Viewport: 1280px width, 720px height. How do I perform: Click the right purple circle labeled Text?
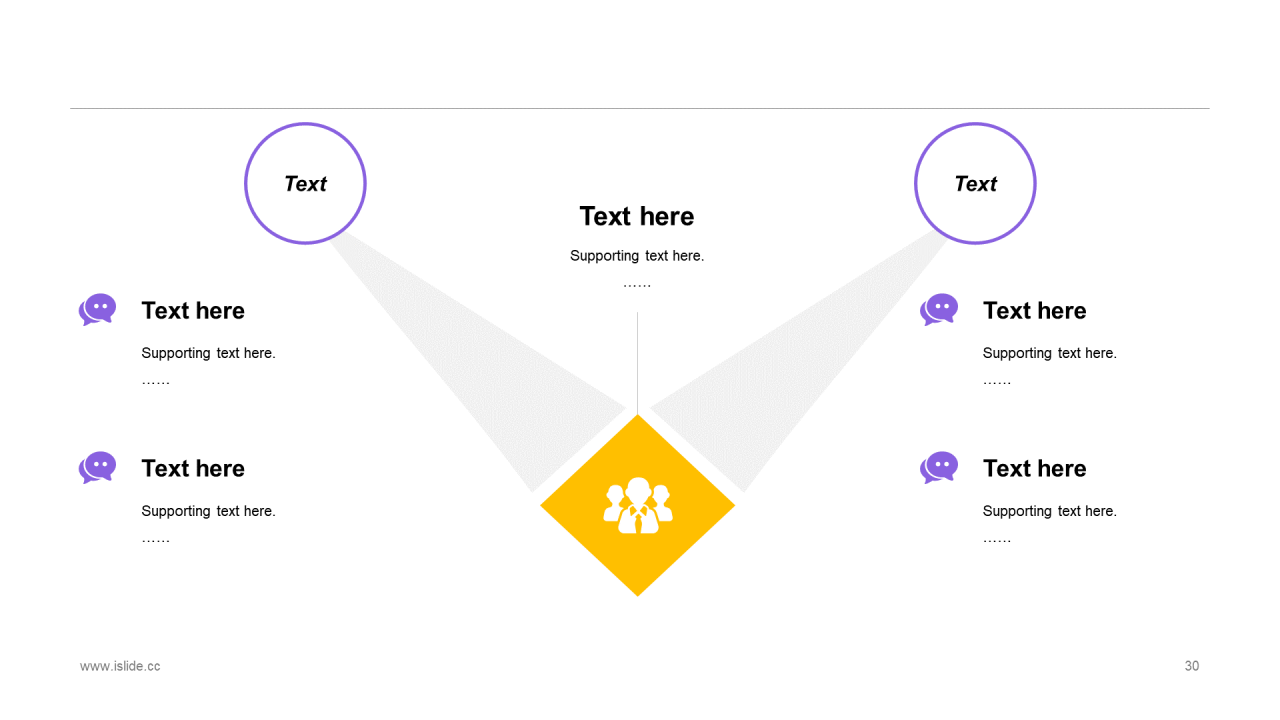click(x=975, y=183)
